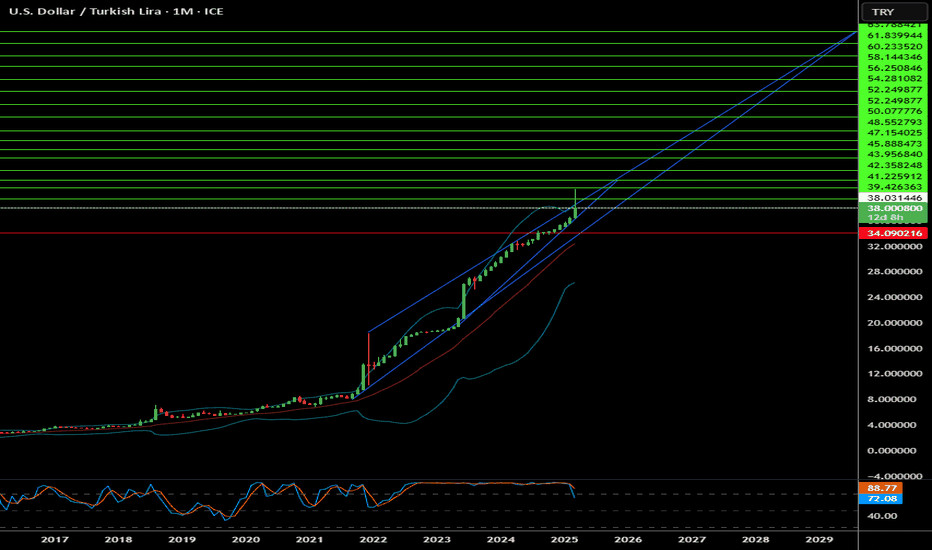Select the tall red candle wick near 2022
The height and width of the screenshot is (550, 932).
tap(369, 350)
